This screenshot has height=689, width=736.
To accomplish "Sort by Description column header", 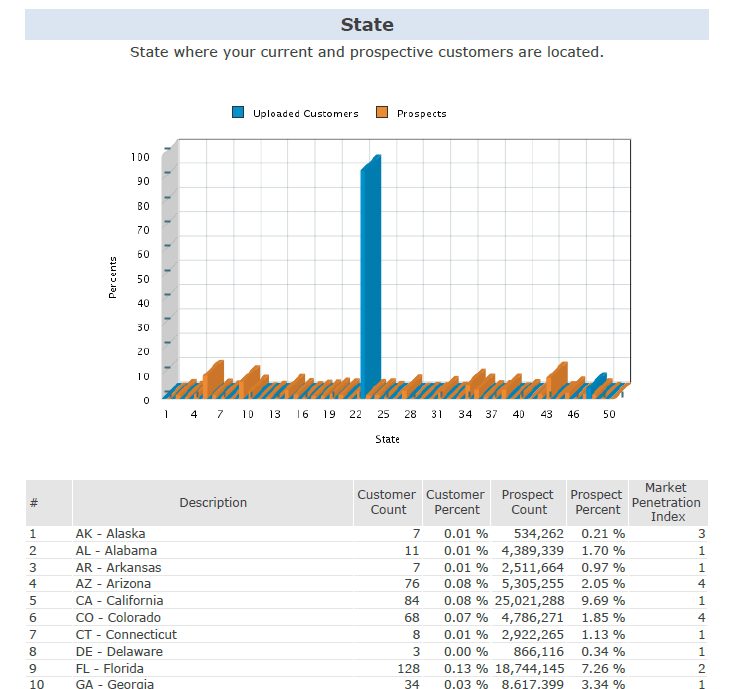I will point(213,503).
